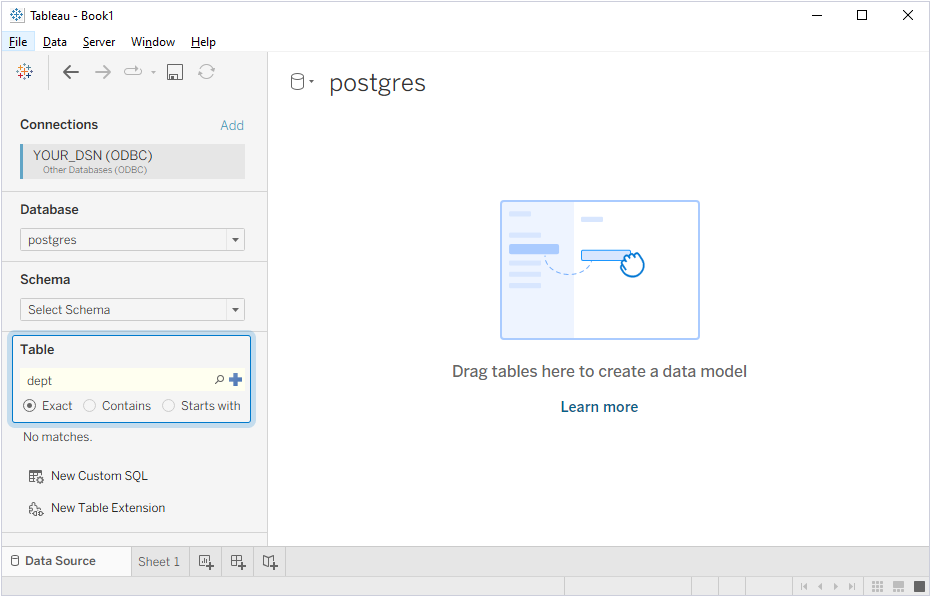
Task: Open the Select Schema dropdown
Action: (236, 309)
